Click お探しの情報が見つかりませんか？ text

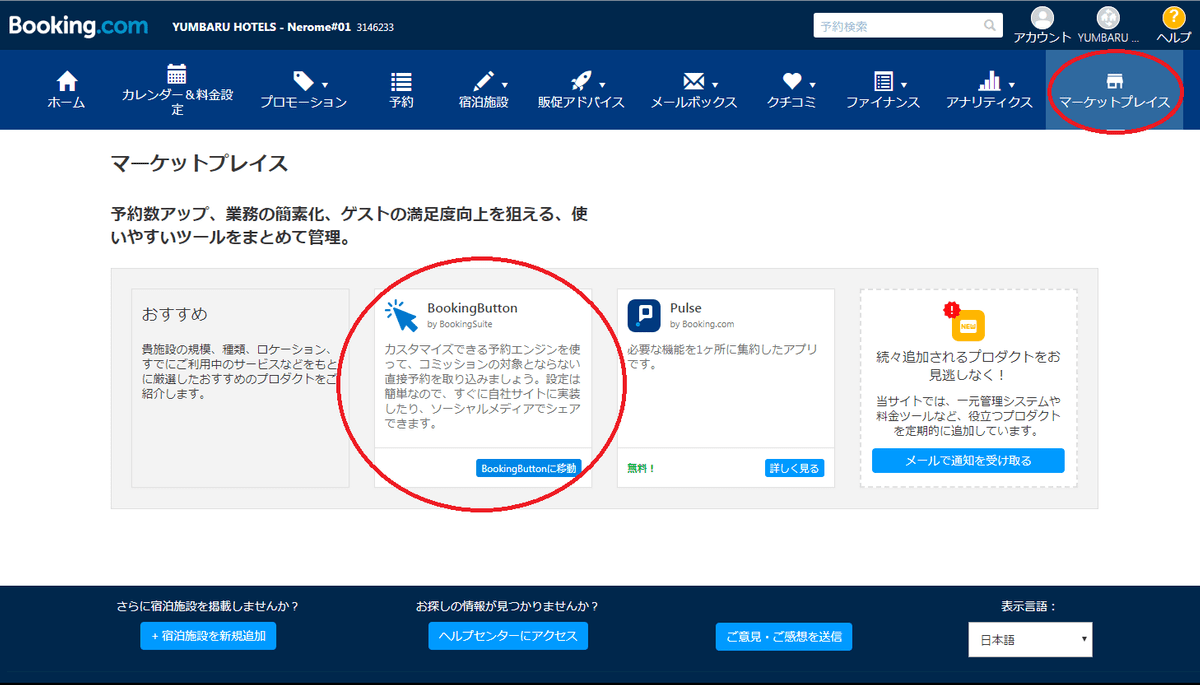[508, 606]
